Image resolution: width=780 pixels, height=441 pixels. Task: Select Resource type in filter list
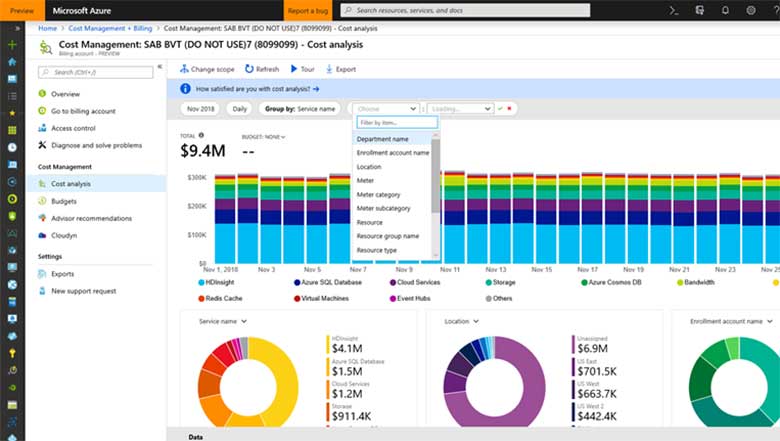(x=392, y=250)
